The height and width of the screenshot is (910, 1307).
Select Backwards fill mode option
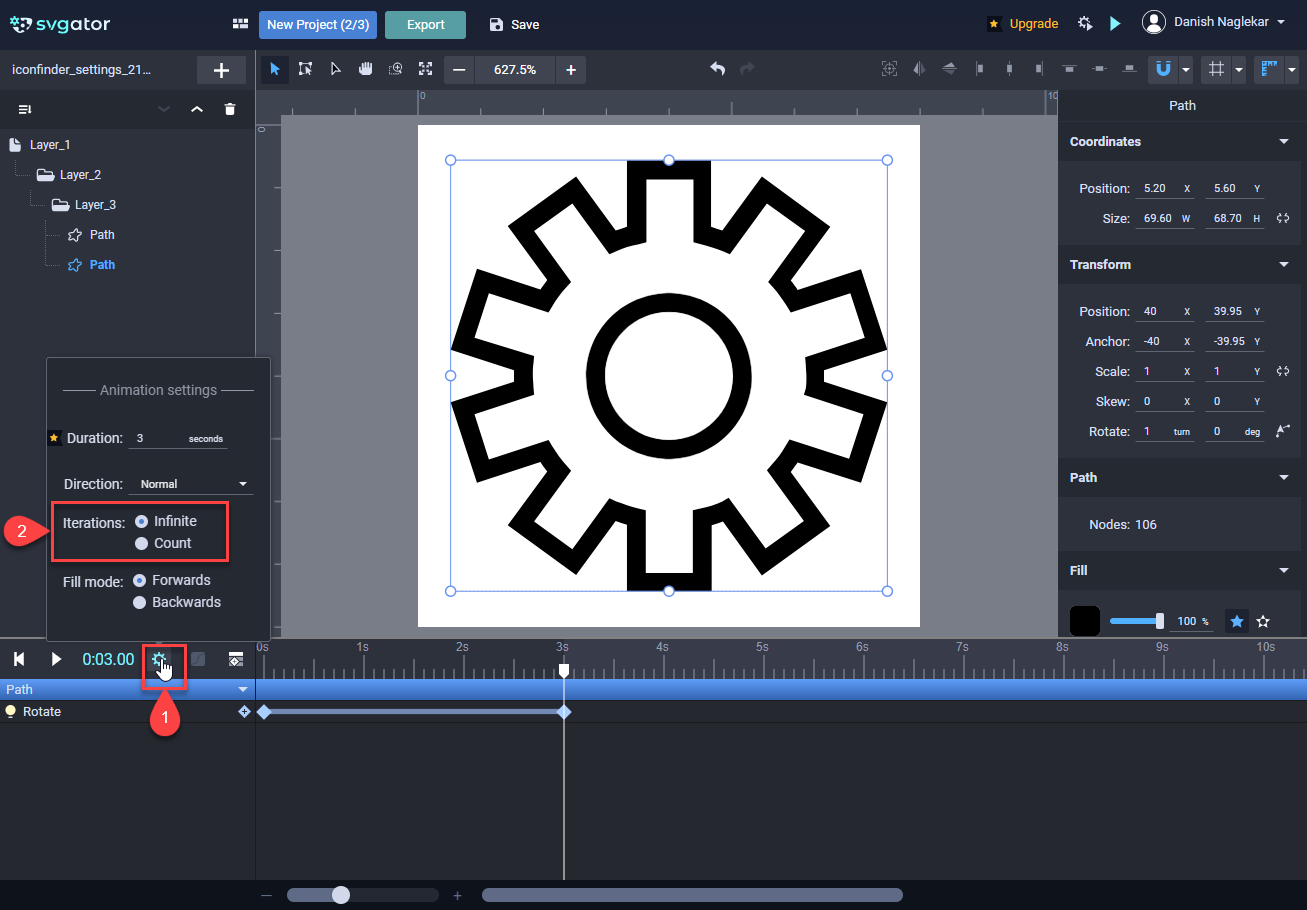tap(140, 602)
